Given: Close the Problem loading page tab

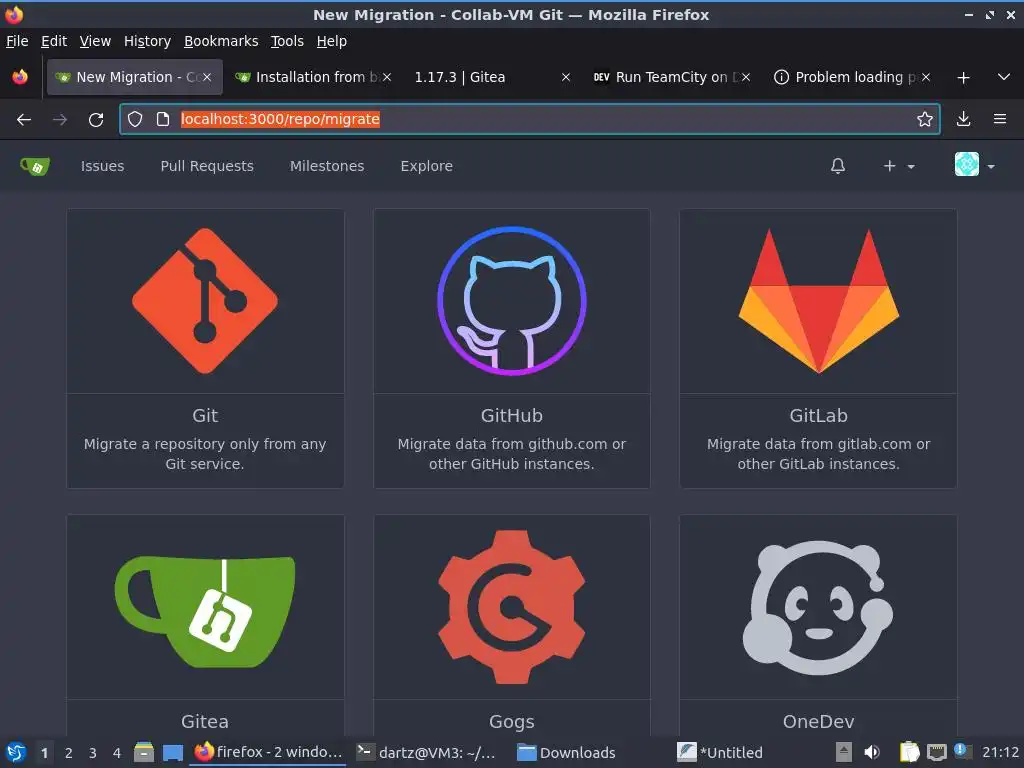Looking at the screenshot, I should (925, 77).
